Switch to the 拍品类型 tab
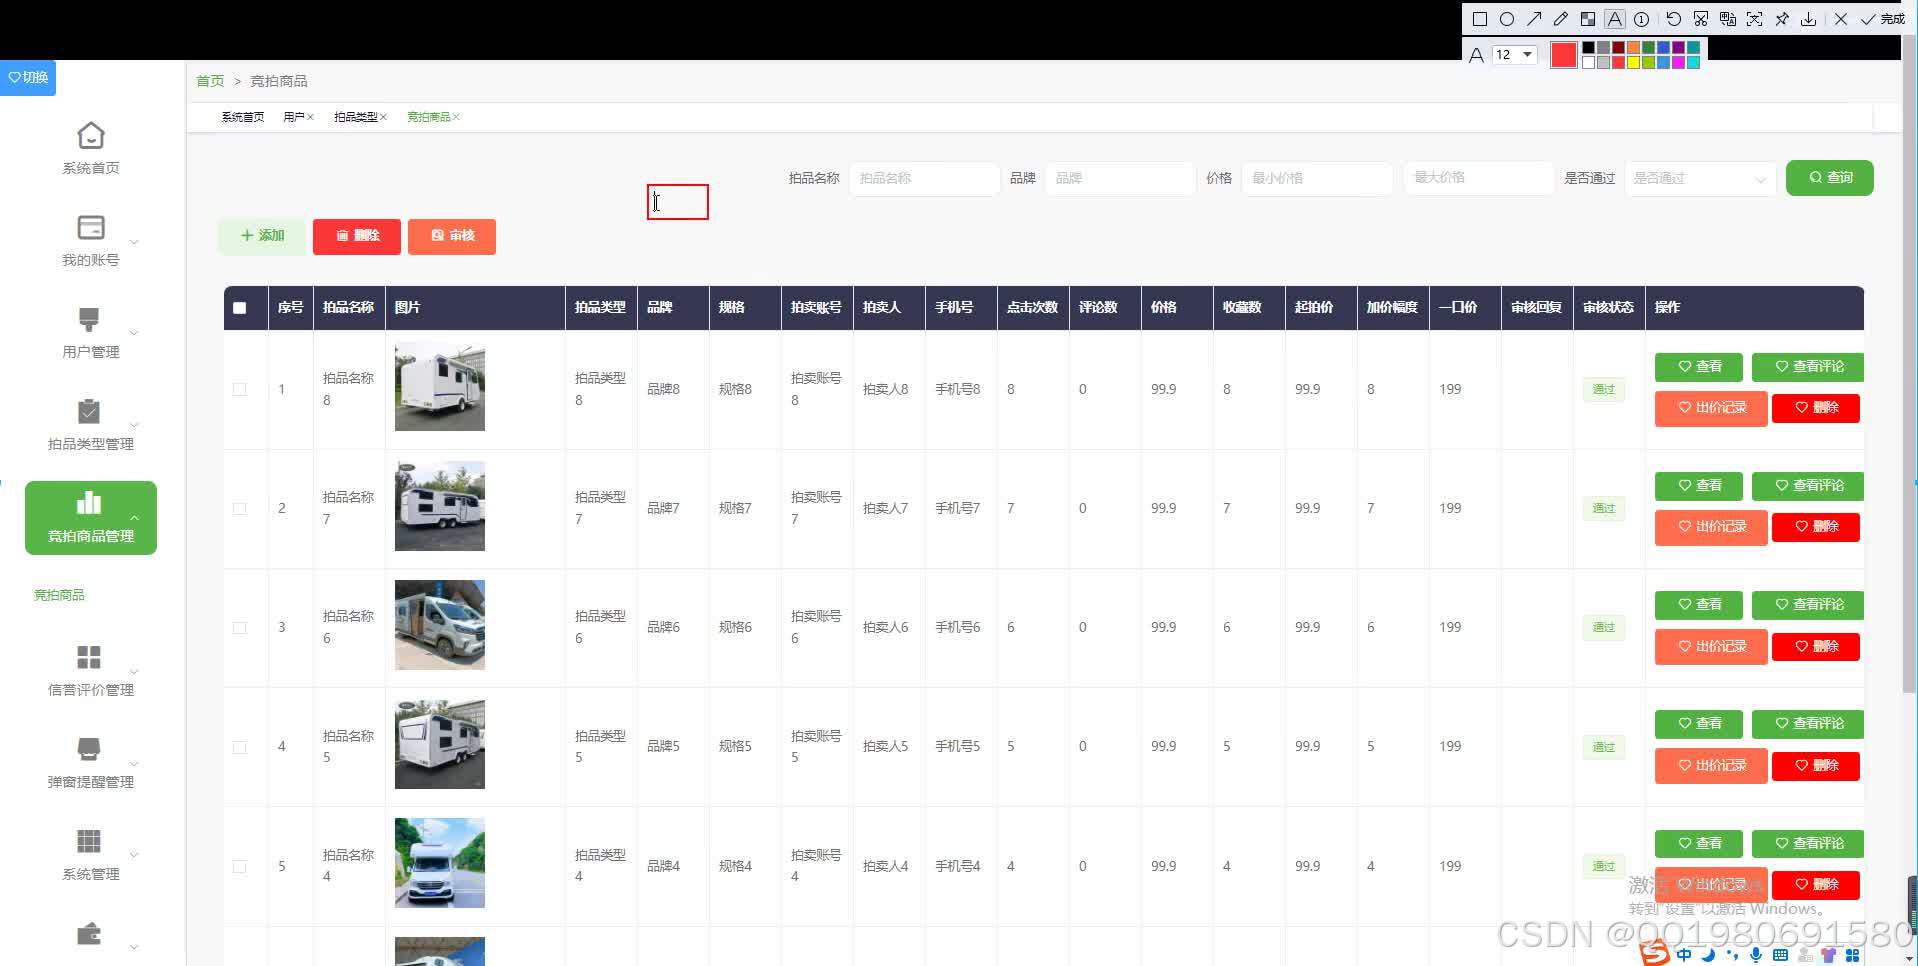This screenshot has height=966, width=1918. coord(355,117)
